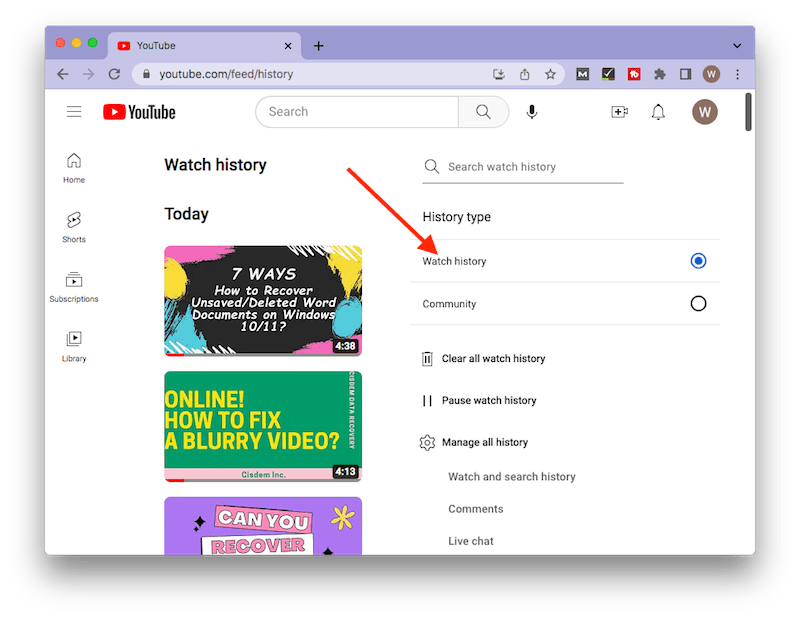Switch history type to Community
Viewport: 800px width, 619px height.
point(698,303)
